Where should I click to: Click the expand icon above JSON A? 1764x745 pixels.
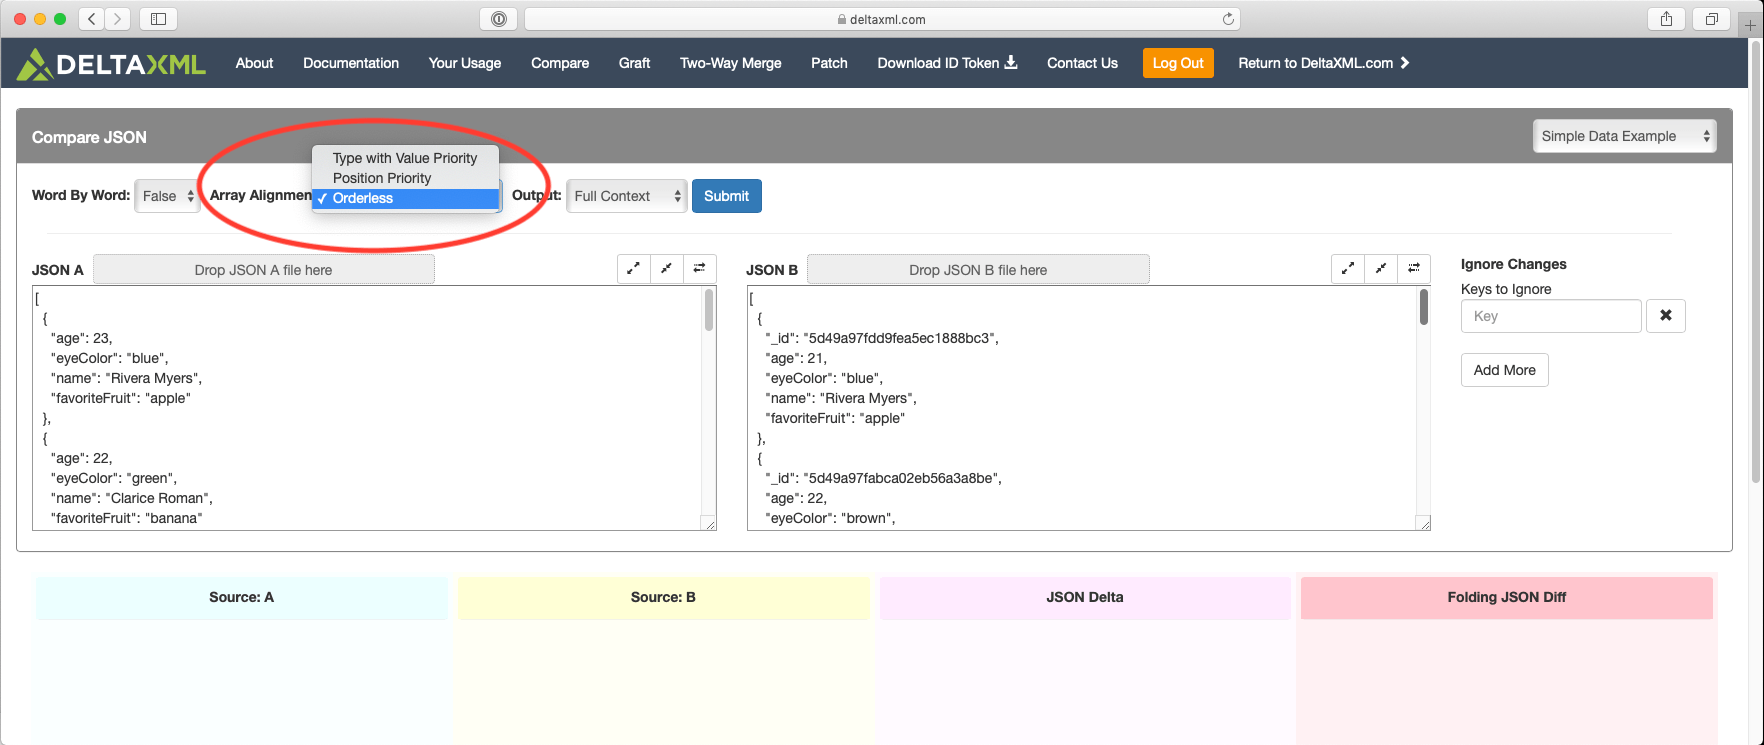(x=633, y=268)
